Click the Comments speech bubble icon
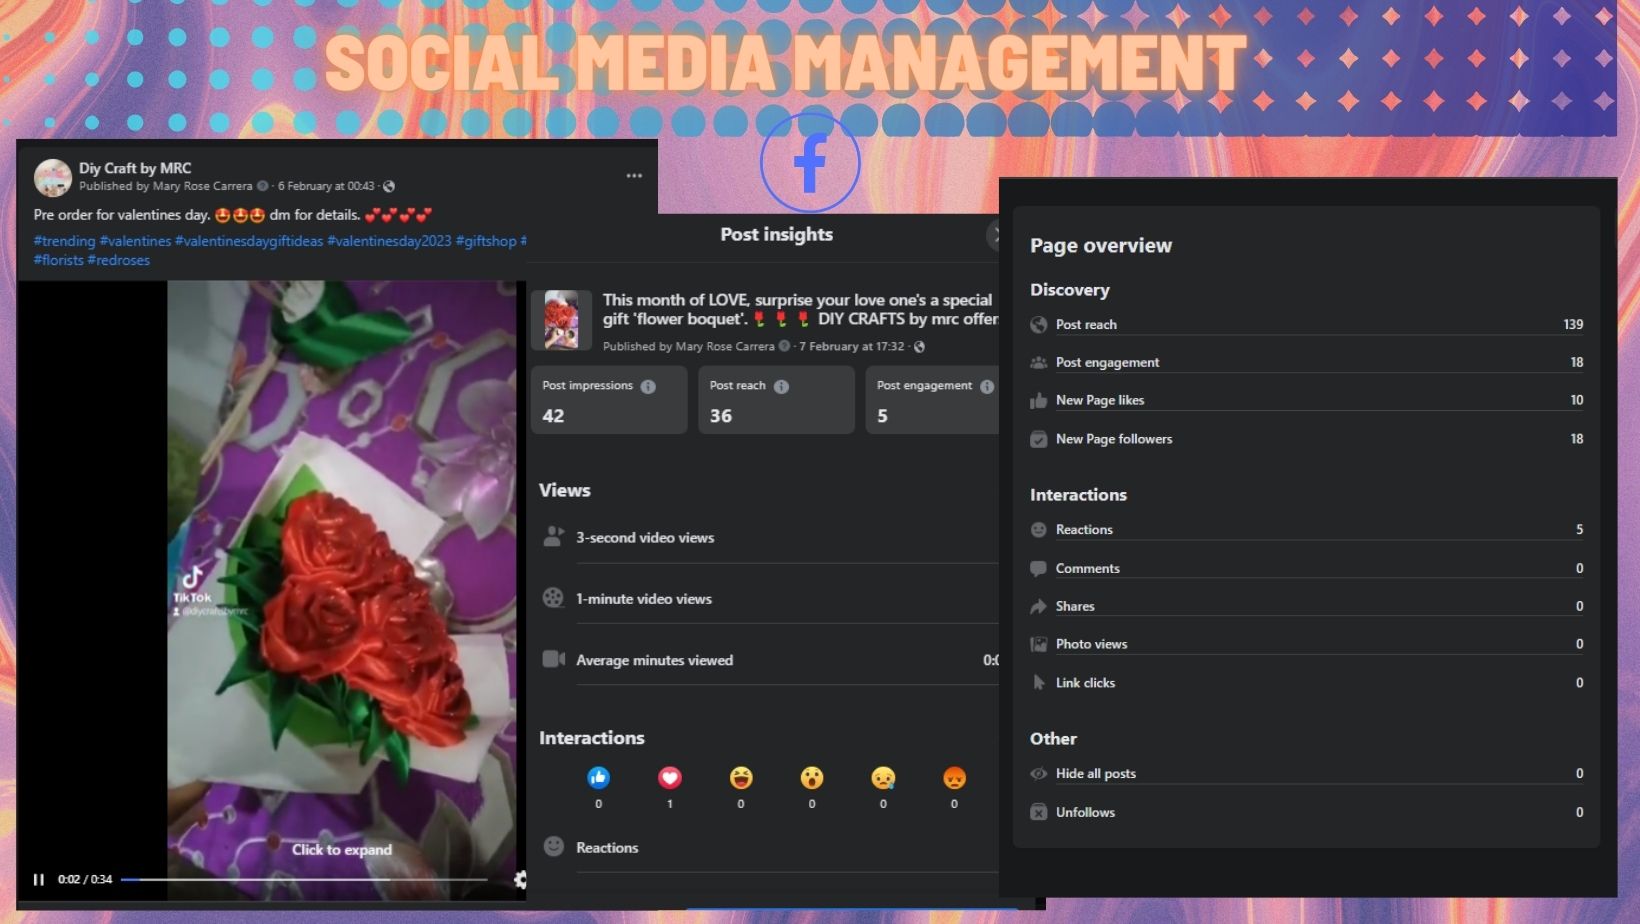This screenshot has width=1640, height=924. [1039, 568]
